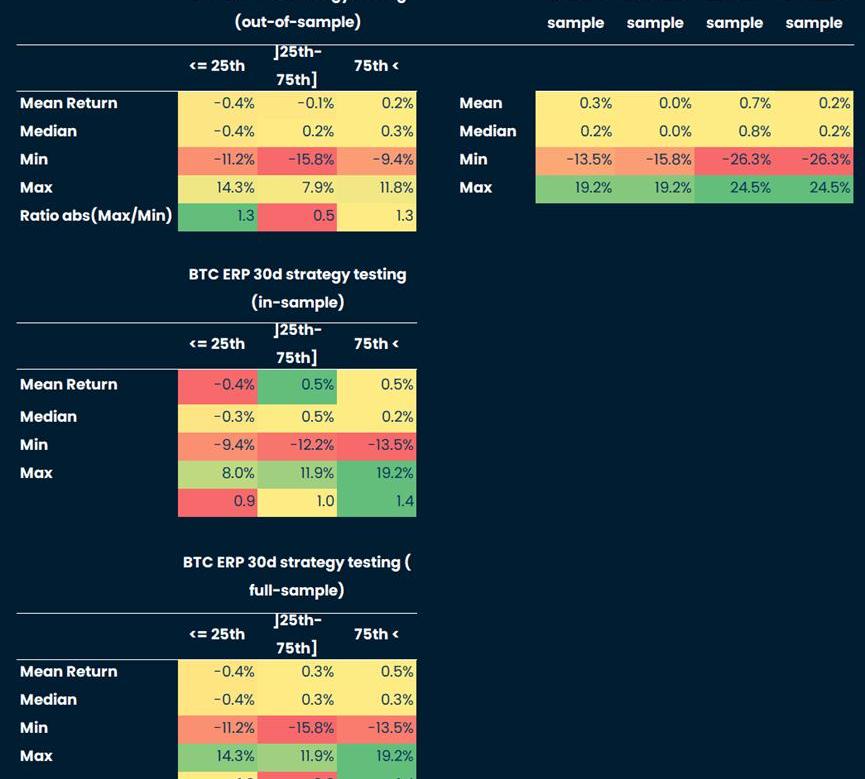Select the green 0.5% Mean Return cell in in-sample table
The width and height of the screenshot is (865, 779).
(x=297, y=384)
